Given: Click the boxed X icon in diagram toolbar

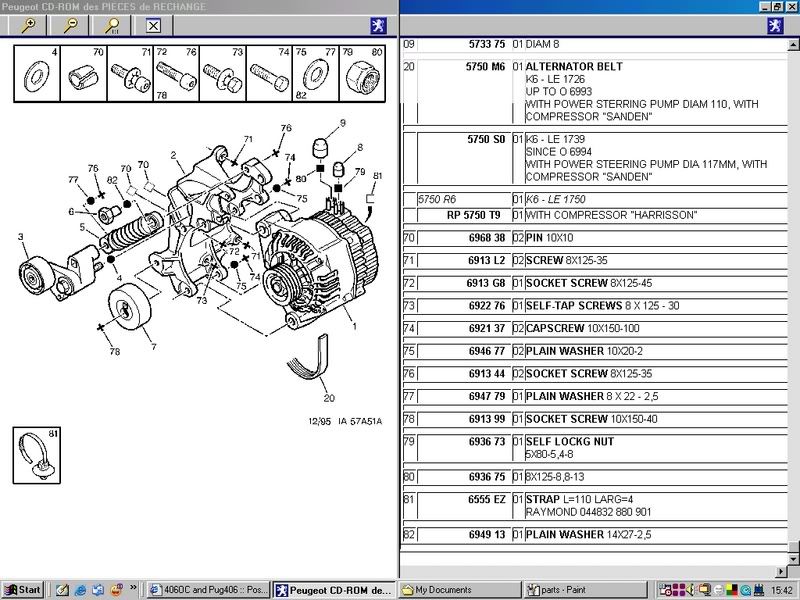Looking at the screenshot, I should [x=153, y=26].
